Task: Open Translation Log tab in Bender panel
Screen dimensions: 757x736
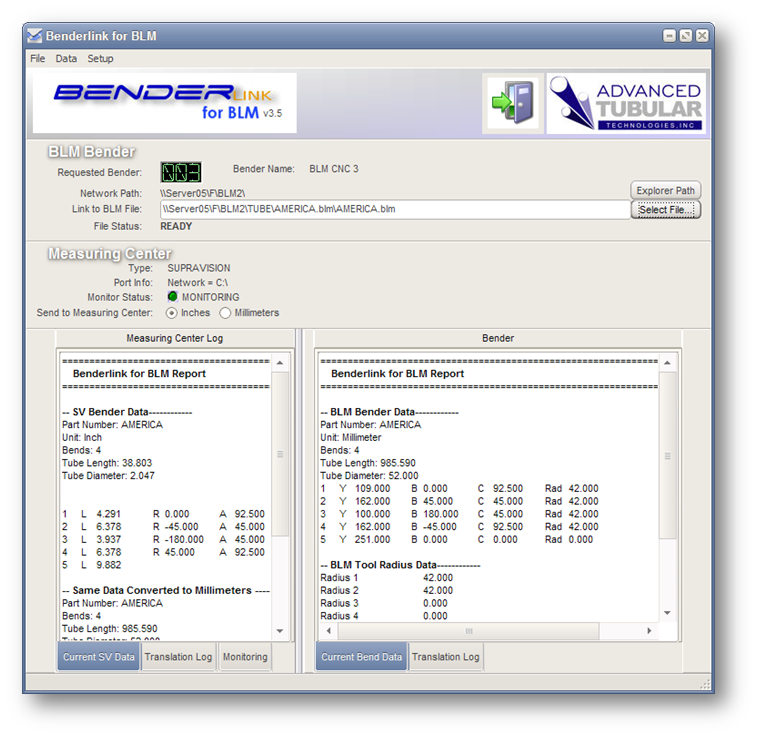Action: pyautogui.click(x=445, y=657)
